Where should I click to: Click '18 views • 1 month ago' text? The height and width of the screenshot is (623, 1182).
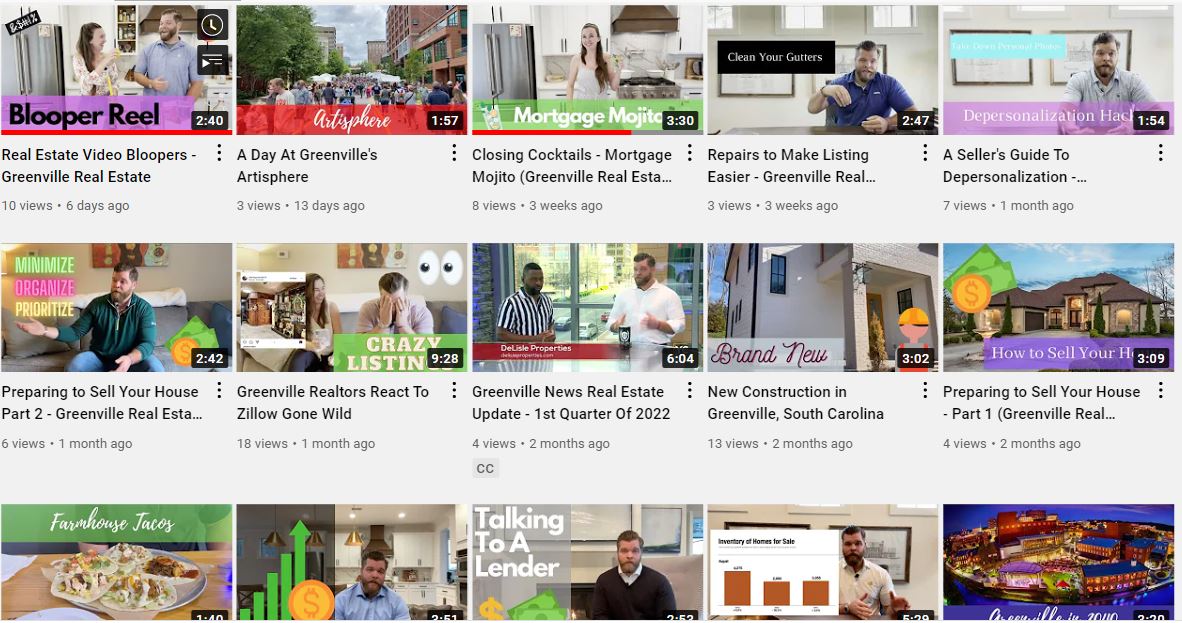point(306,443)
